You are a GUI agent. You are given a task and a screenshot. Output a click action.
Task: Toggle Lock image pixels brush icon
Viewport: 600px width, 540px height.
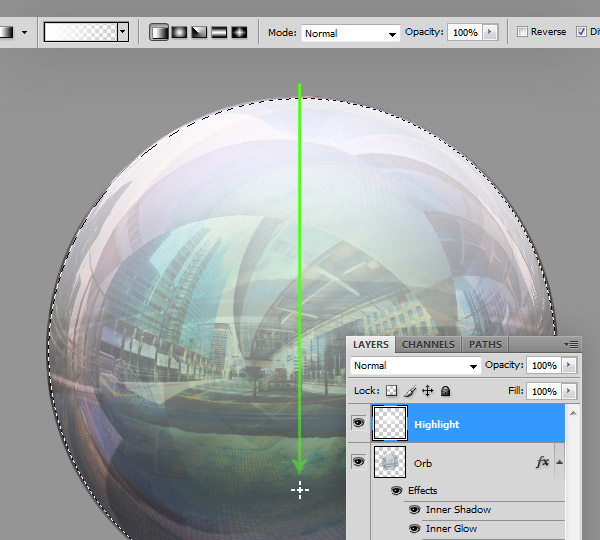409,391
